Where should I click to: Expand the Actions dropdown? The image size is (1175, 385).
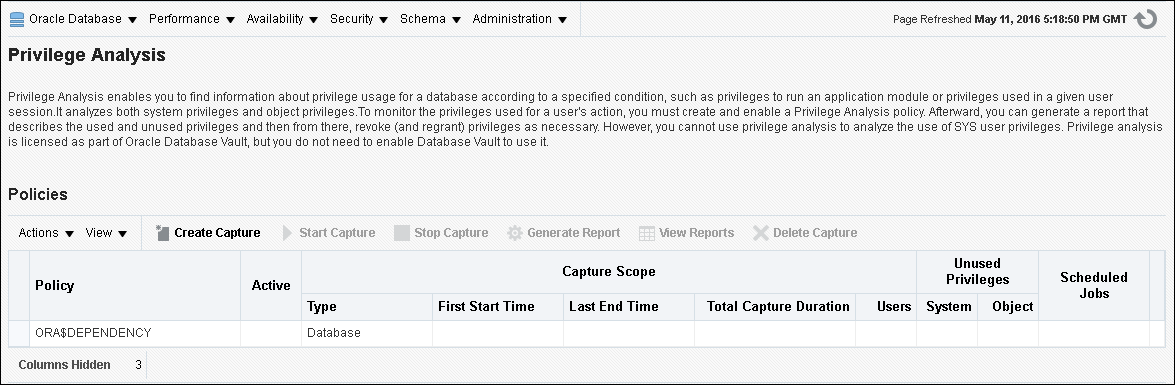click(x=46, y=233)
